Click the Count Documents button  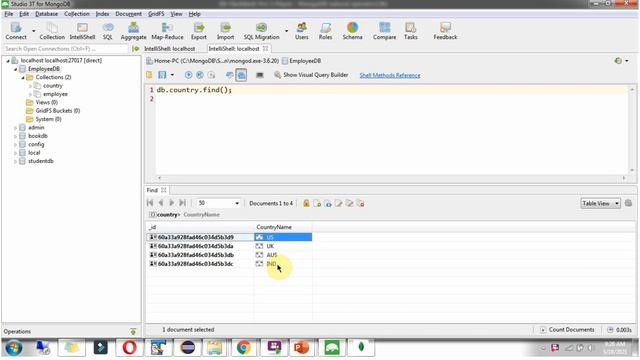(x=567, y=329)
